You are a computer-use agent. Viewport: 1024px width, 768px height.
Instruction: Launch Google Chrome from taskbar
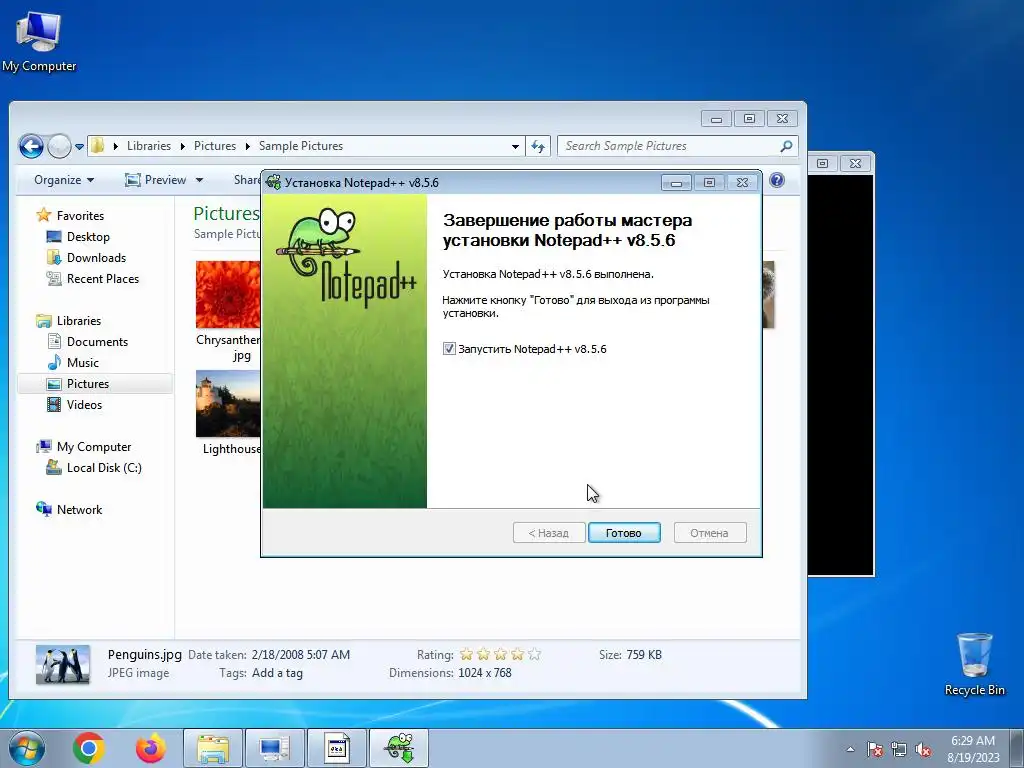pyautogui.click(x=89, y=748)
